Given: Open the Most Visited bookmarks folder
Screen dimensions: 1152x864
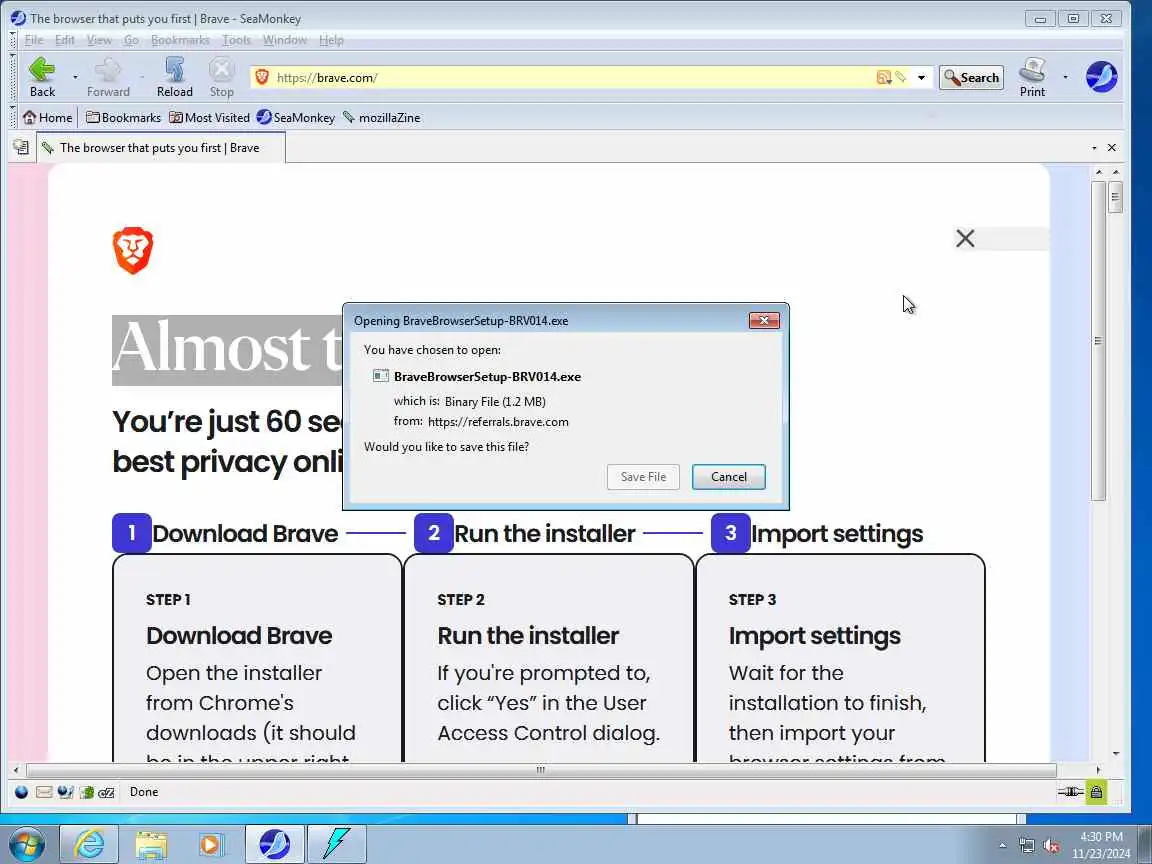Looking at the screenshot, I should tap(209, 118).
